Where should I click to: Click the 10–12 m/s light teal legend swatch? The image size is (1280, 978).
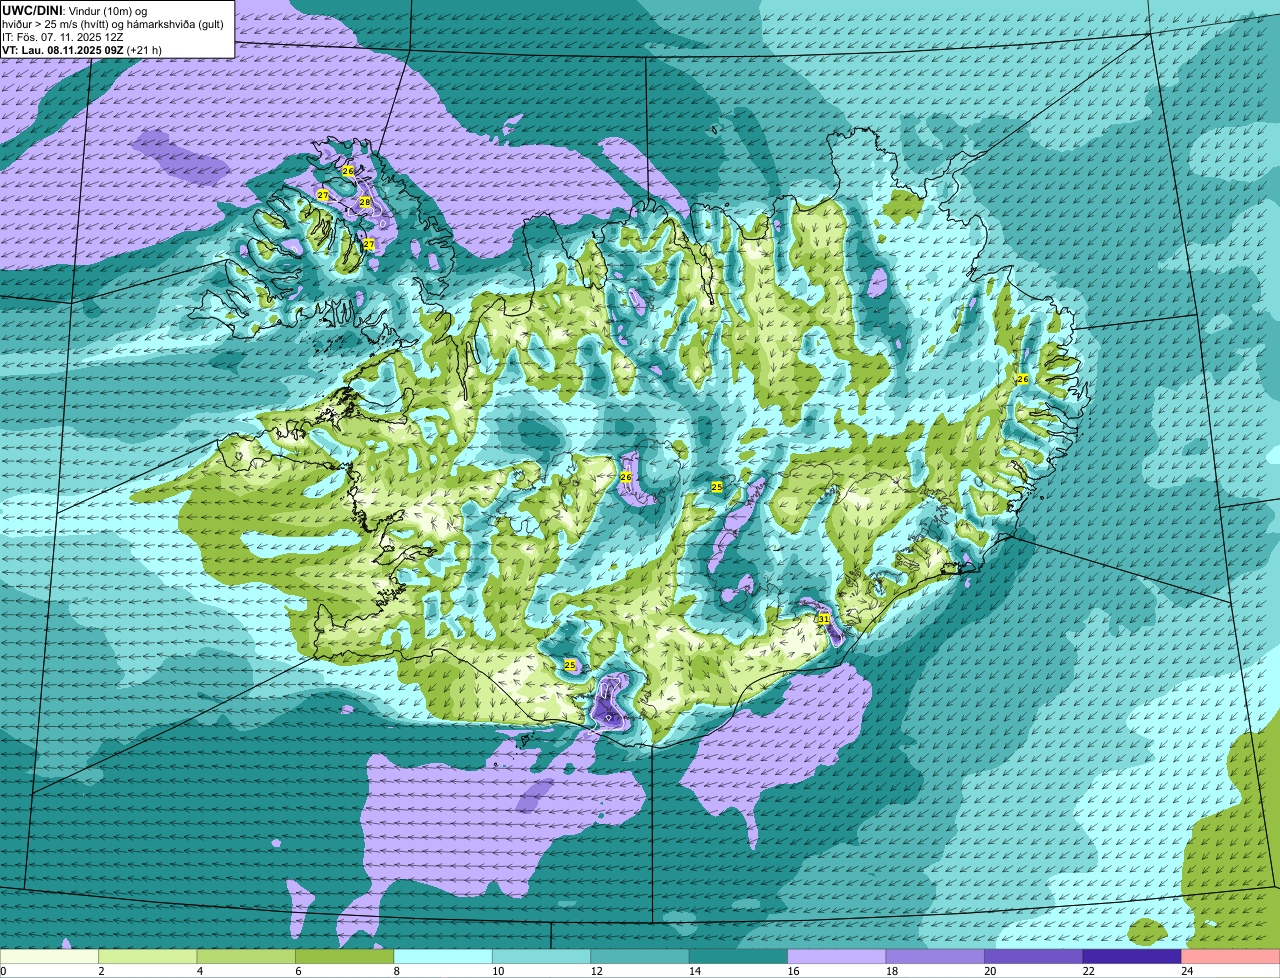[542, 957]
